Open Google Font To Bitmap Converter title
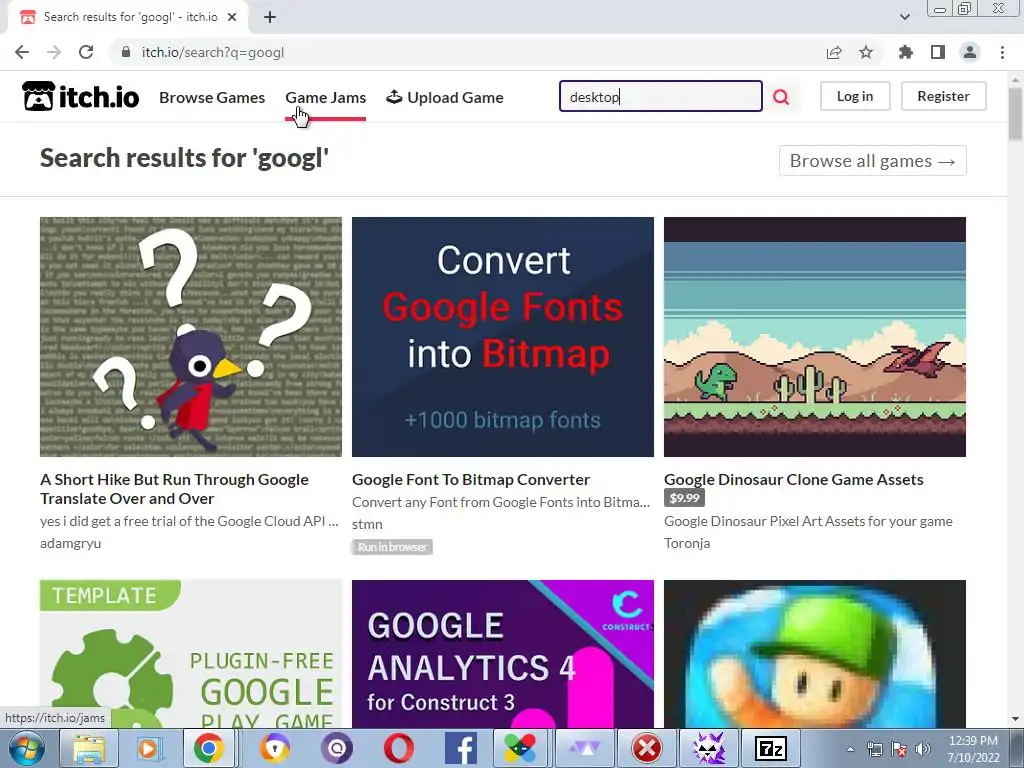The width and height of the screenshot is (1024, 768). point(471,479)
